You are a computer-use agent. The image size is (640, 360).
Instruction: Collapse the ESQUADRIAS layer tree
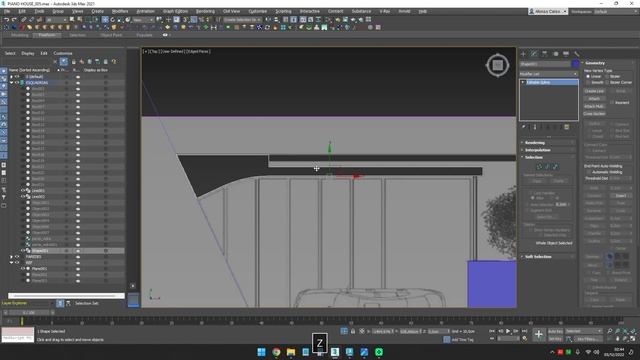coord(11,82)
